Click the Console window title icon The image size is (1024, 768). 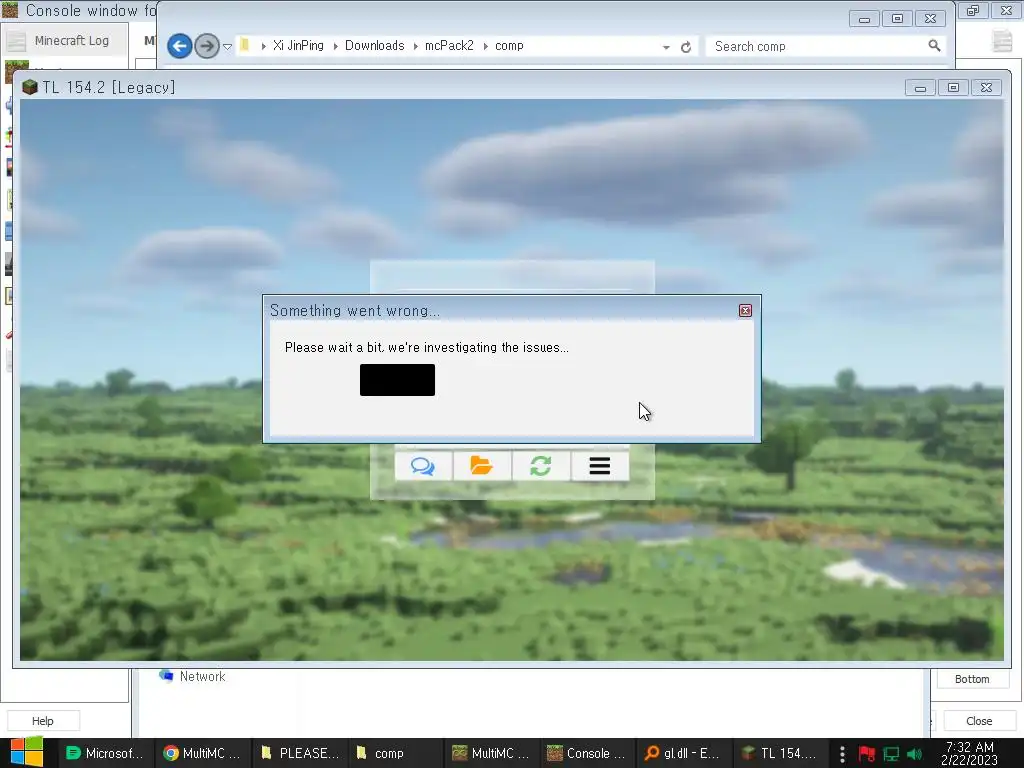click(10, 10)
